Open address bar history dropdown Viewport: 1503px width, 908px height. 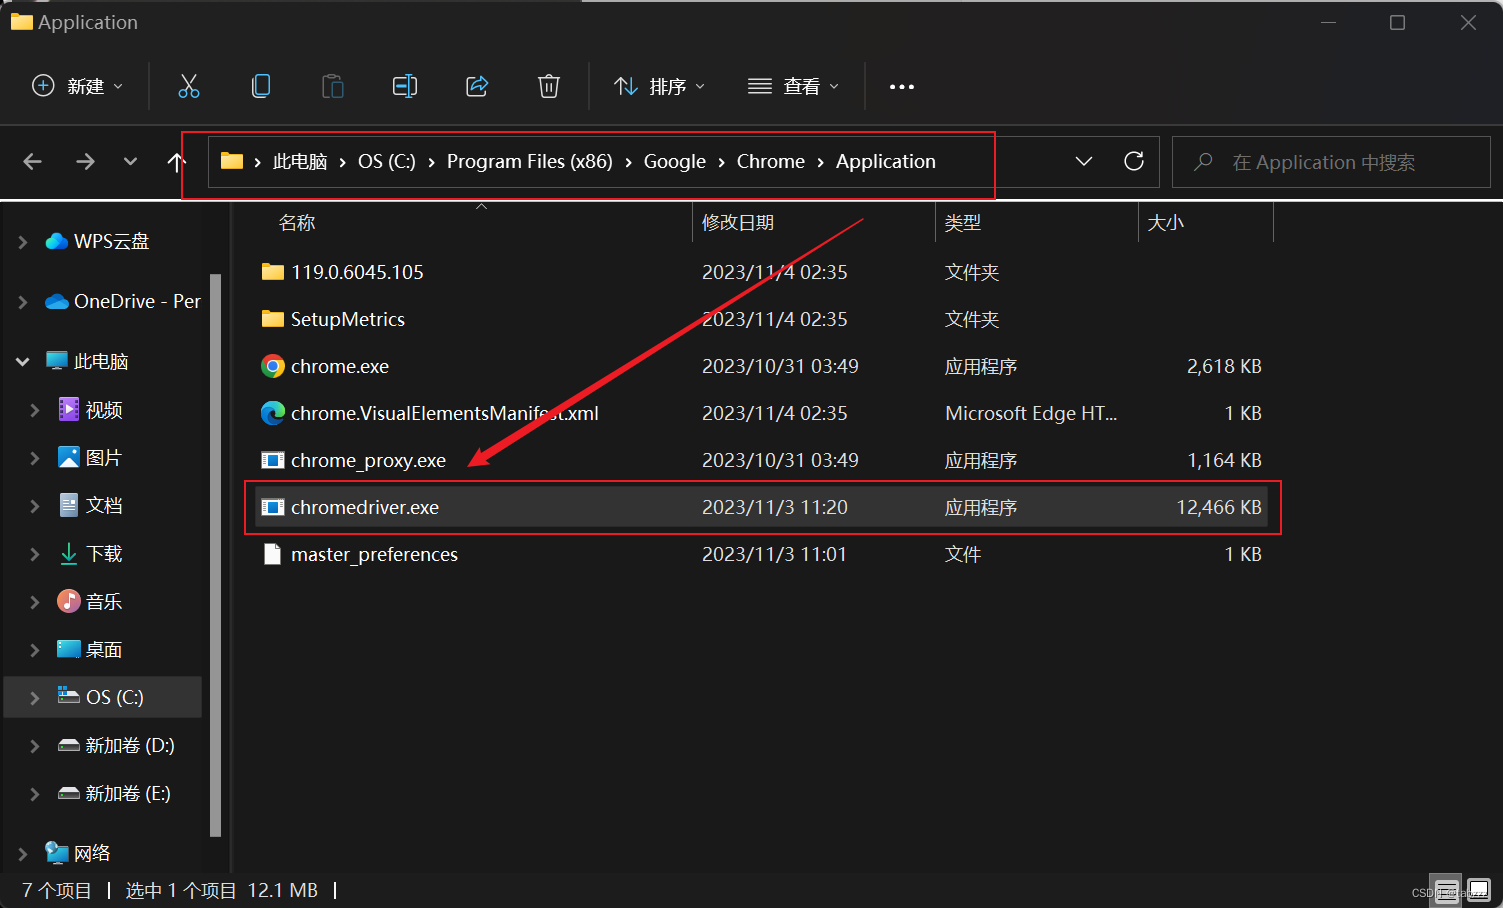[1084, 161]
